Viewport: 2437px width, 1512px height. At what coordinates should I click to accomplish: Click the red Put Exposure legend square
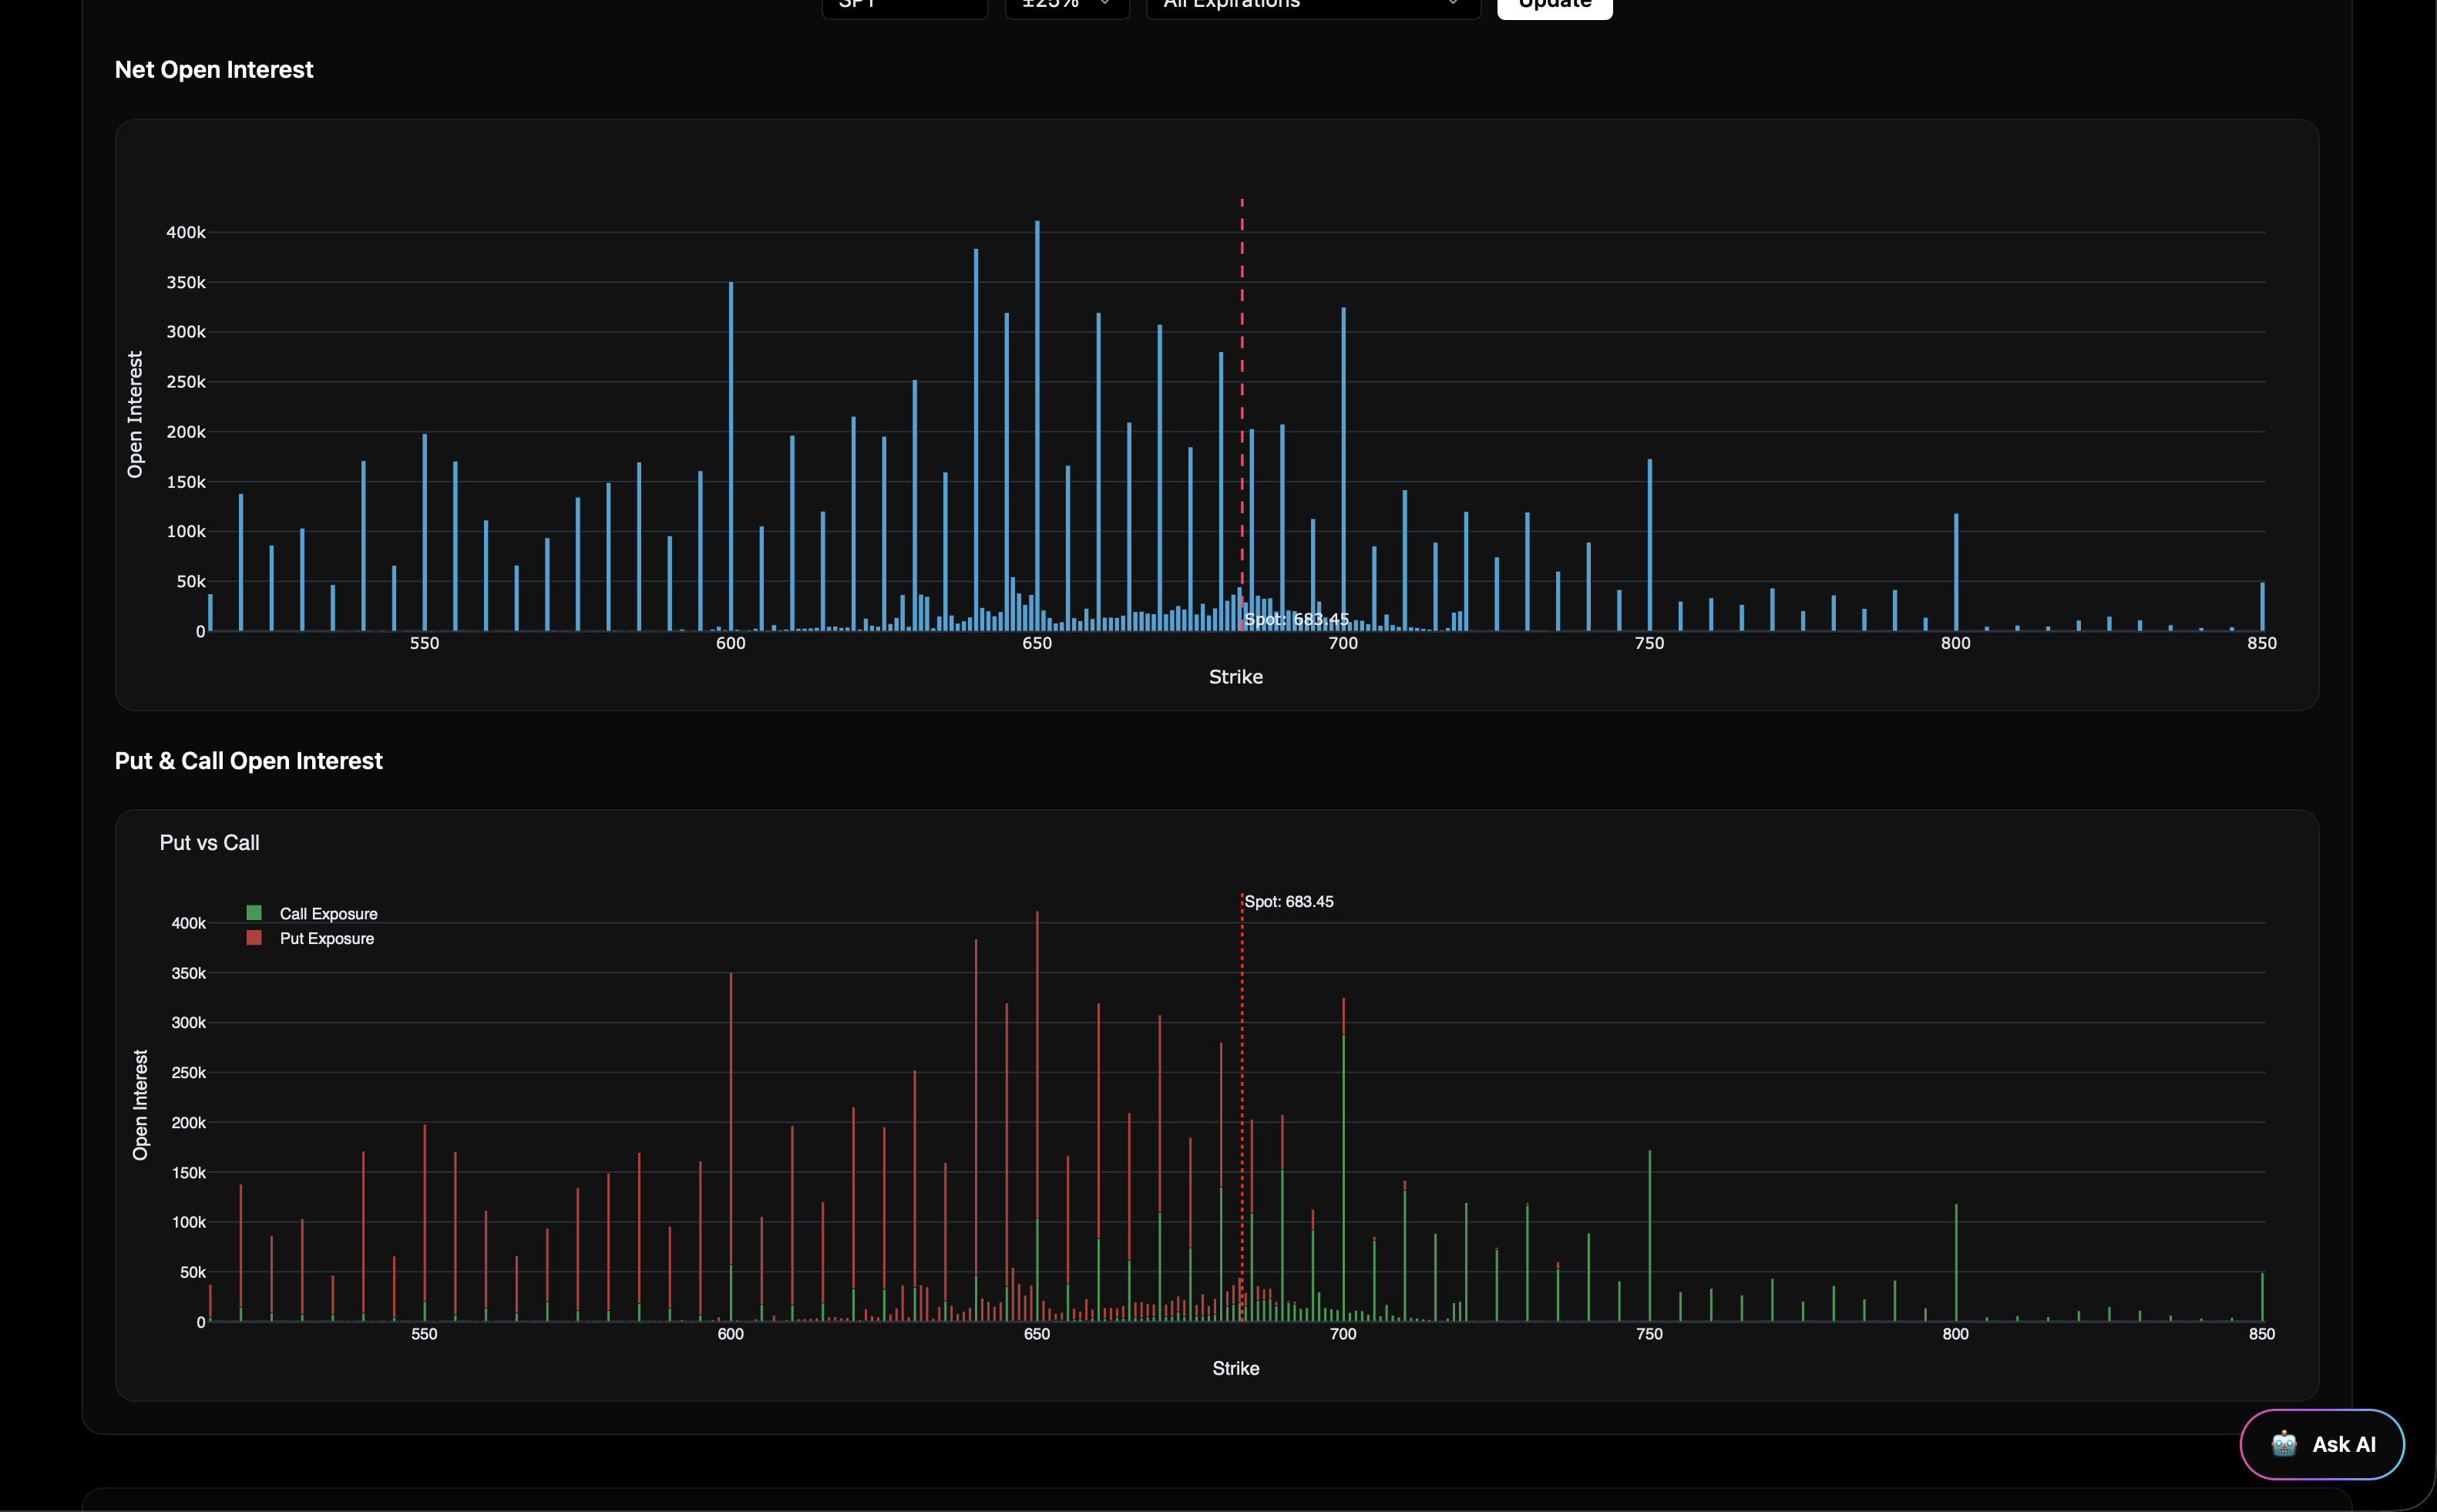[x=256, y=938]
